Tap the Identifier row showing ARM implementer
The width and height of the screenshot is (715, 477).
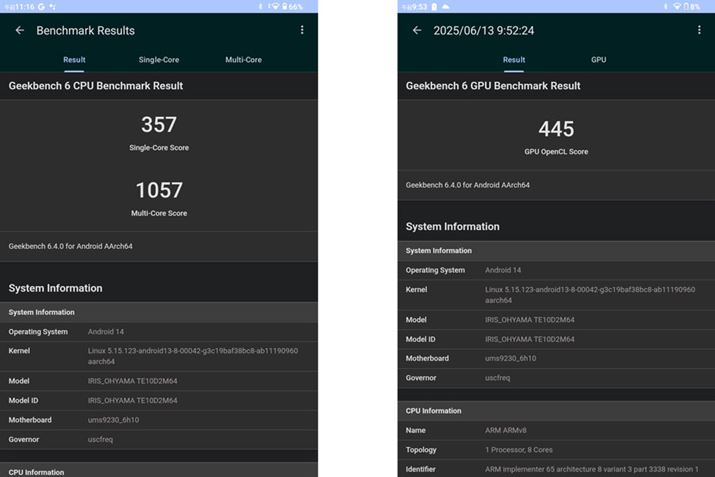556,469
